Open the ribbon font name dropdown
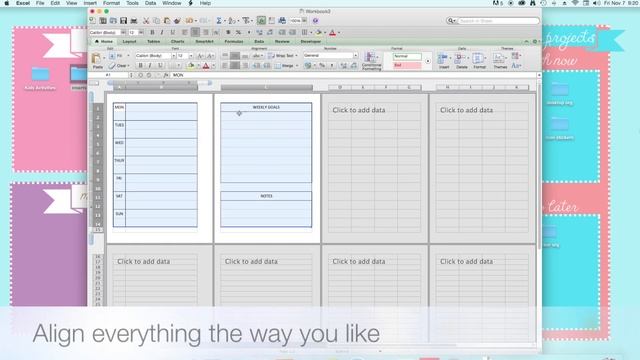Screen dimensions: 640x360 click(173, 56)
